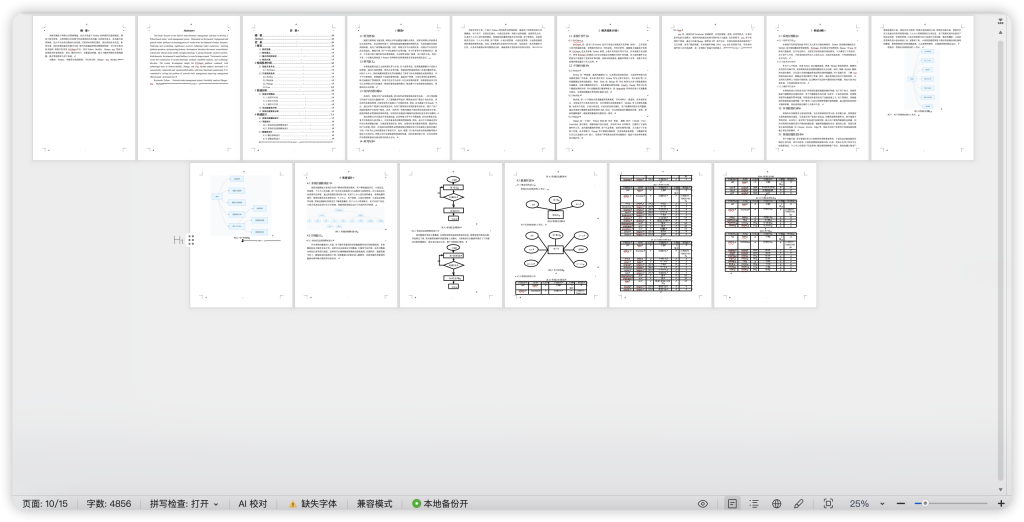Viewport: 1024px width, 522px height.
Task: Click 本地备份开 status text
Action: (446, 504)
